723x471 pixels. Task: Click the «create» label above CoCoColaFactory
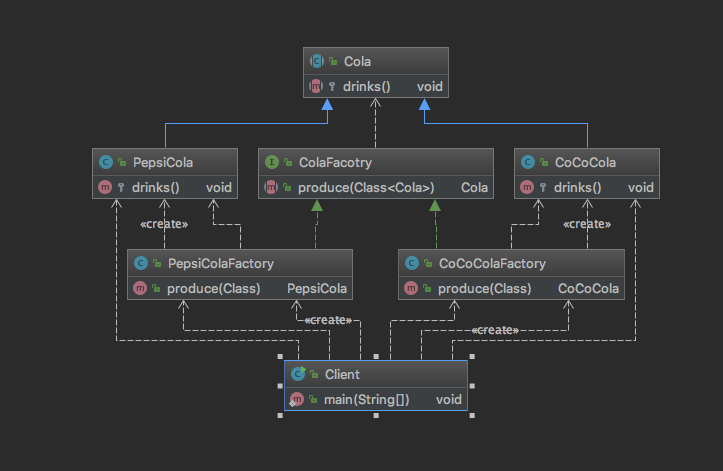click(x=587, y=224)
